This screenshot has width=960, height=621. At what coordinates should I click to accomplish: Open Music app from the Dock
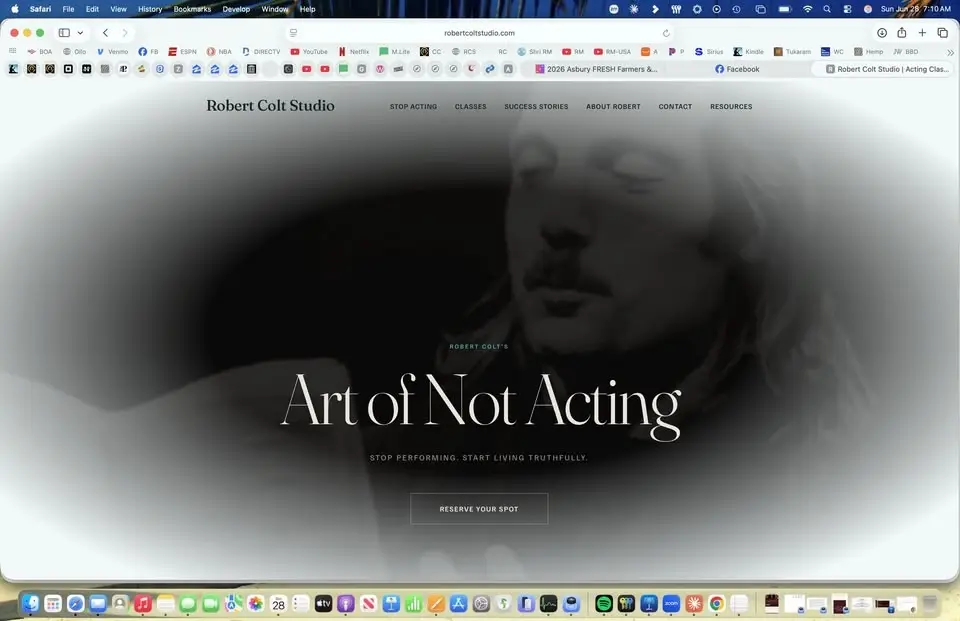pos(143,604)
